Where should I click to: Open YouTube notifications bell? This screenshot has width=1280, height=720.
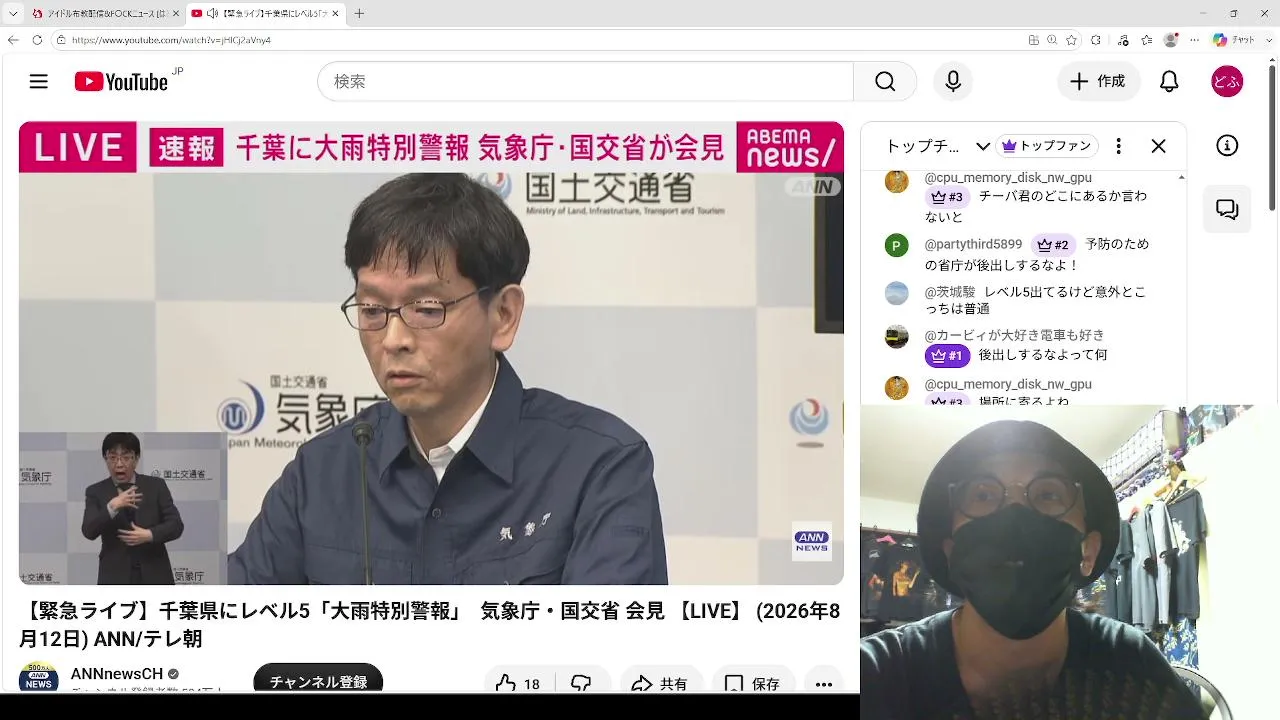tap(1169, 82)
